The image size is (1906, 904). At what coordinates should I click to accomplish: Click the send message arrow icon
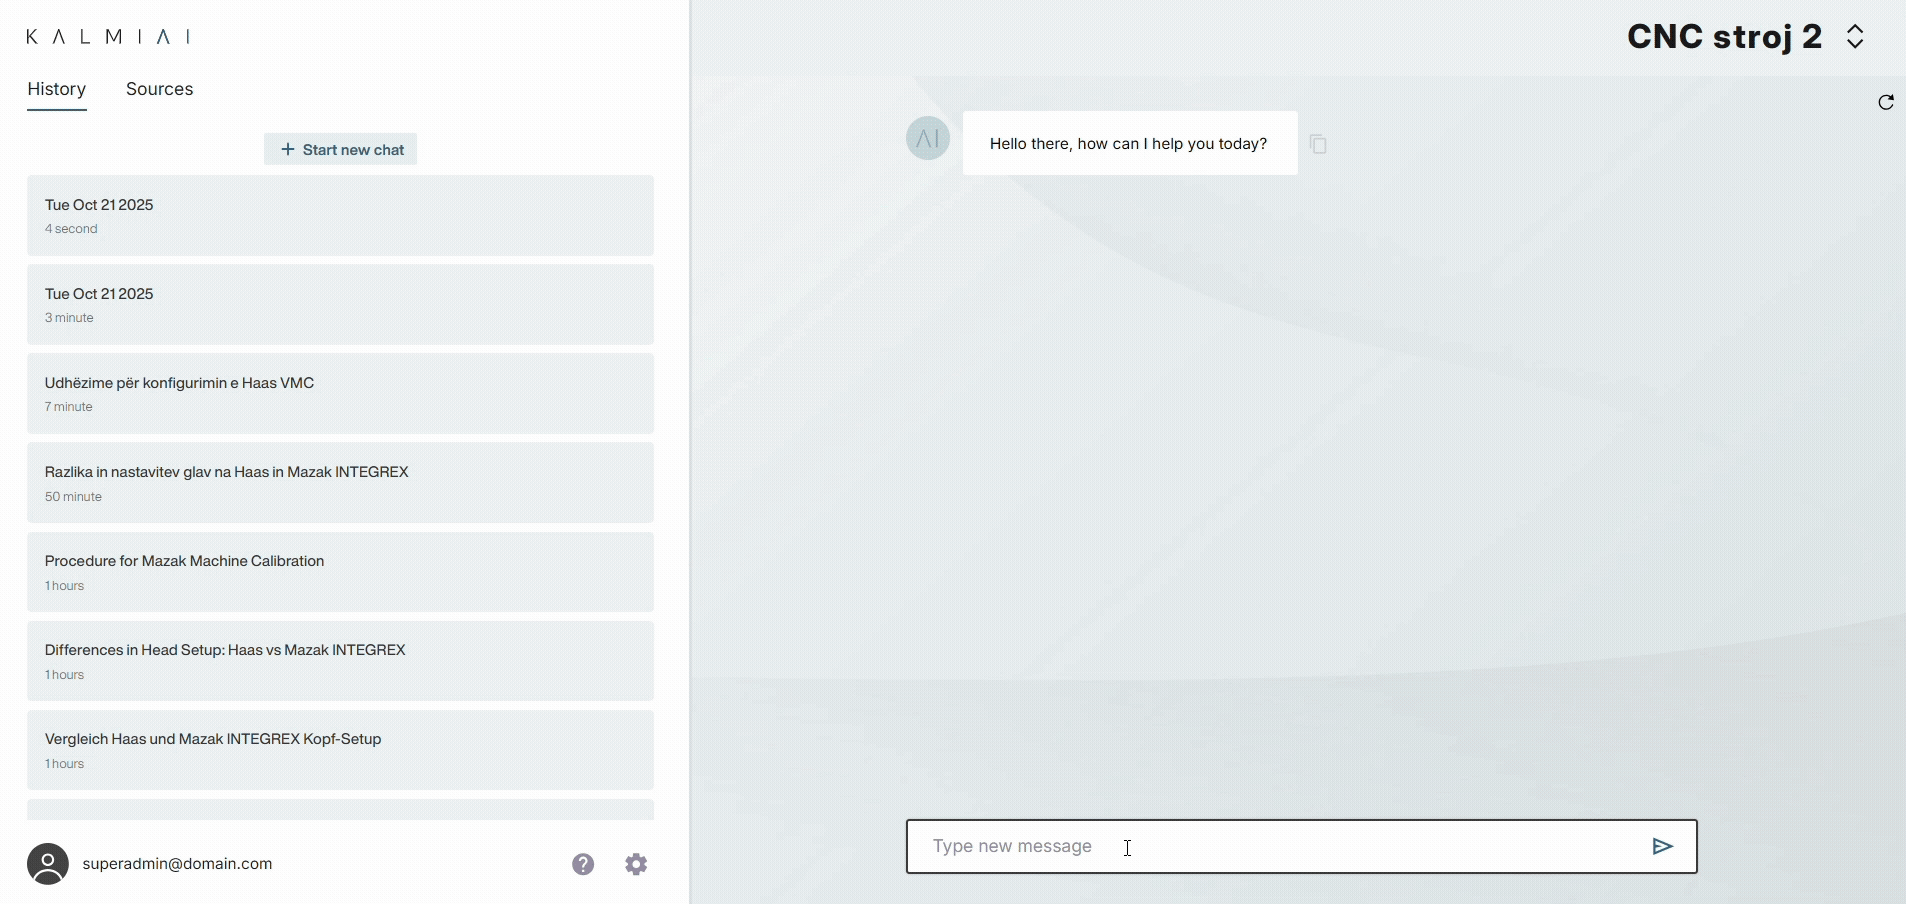coord(1662,847)
